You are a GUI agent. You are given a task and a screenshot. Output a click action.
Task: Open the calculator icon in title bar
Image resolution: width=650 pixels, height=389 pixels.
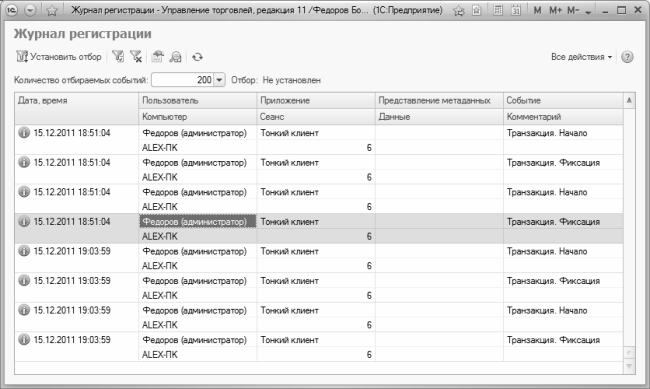(x=498, y=10)
